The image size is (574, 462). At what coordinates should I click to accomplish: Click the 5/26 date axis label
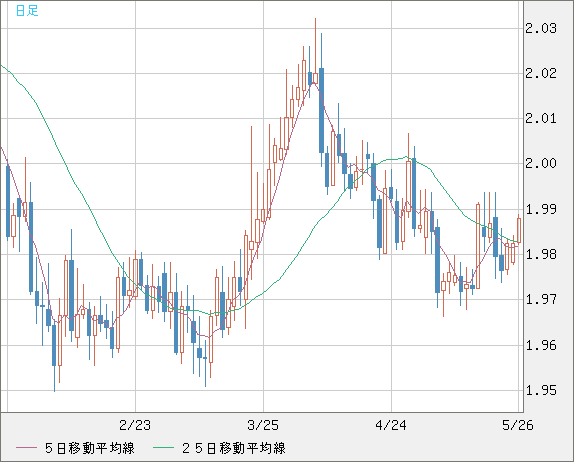[x=518, y=425]
